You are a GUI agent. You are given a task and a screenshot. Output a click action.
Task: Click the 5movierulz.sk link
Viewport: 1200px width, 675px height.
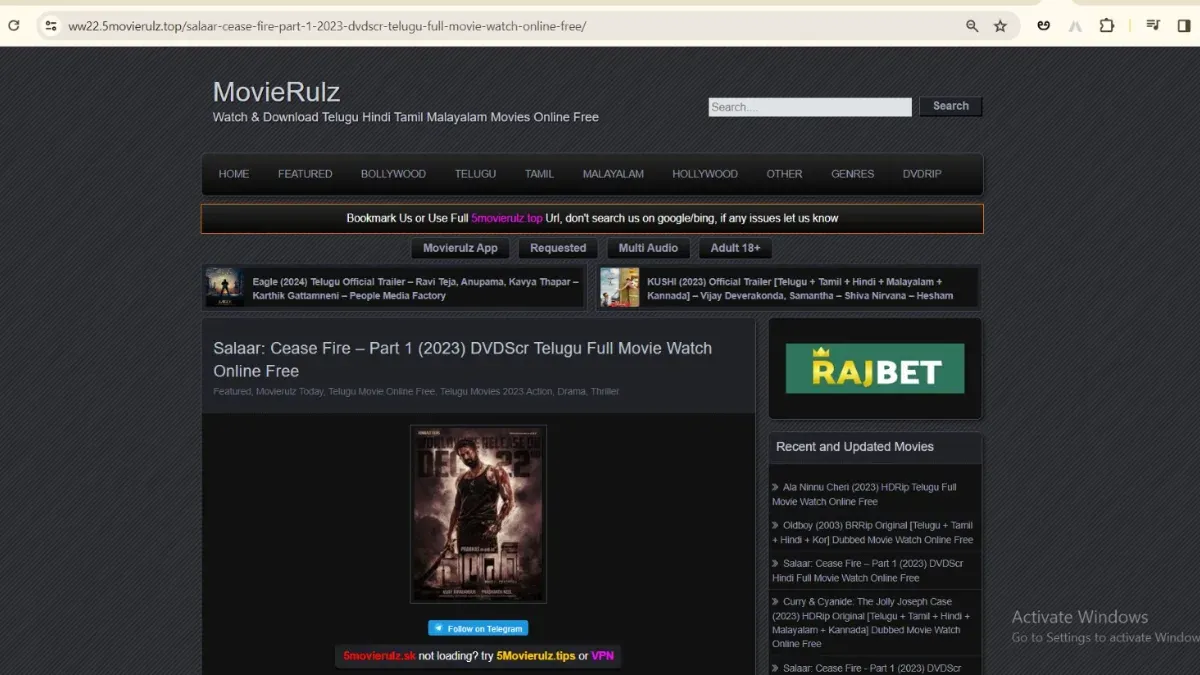coord(379,656)
